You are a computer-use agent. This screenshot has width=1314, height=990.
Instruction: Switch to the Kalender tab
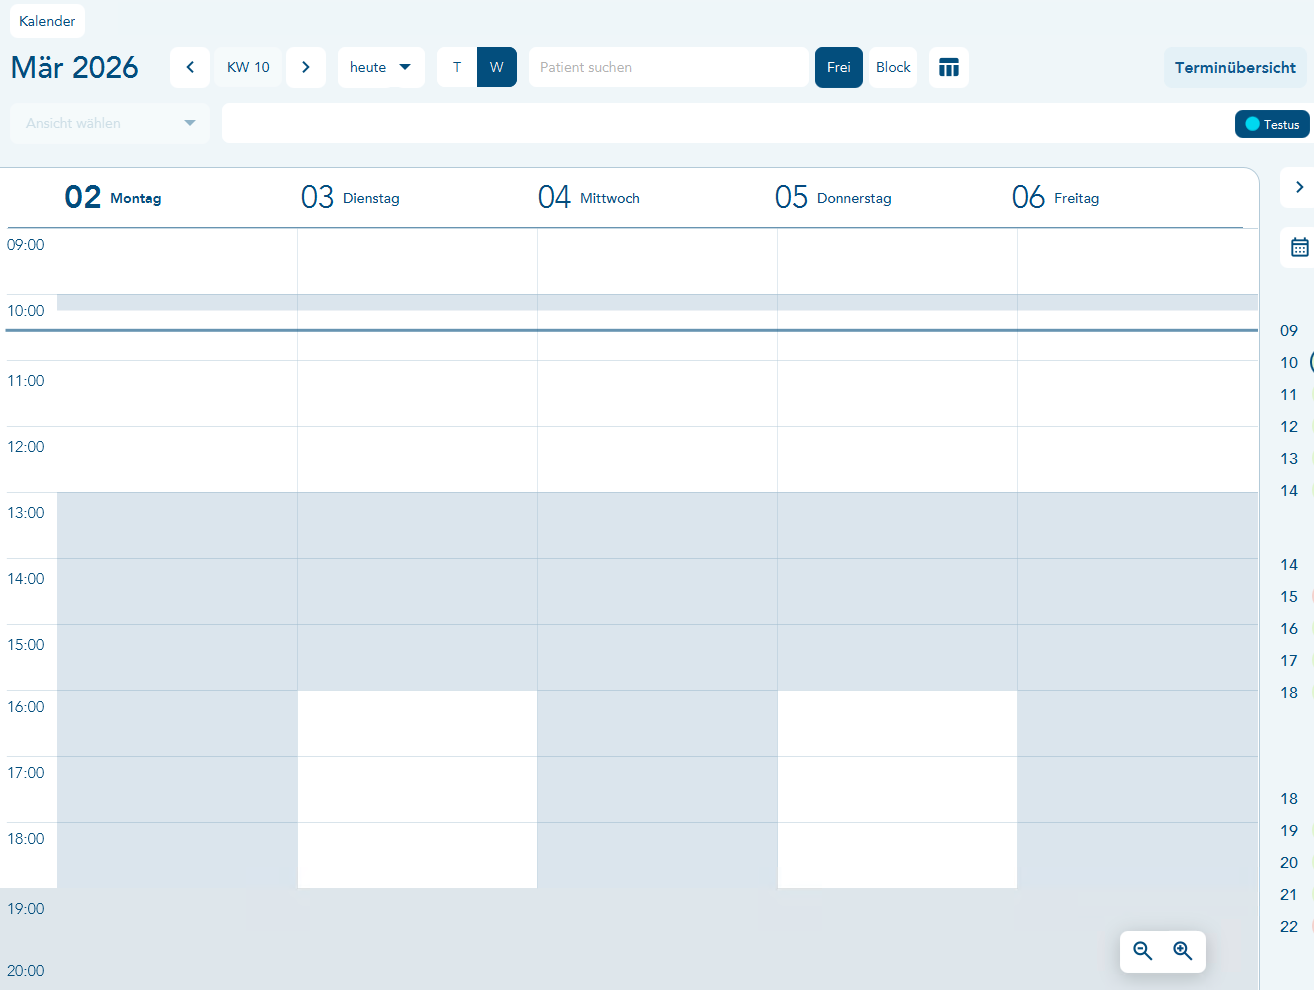click(46, 20)
